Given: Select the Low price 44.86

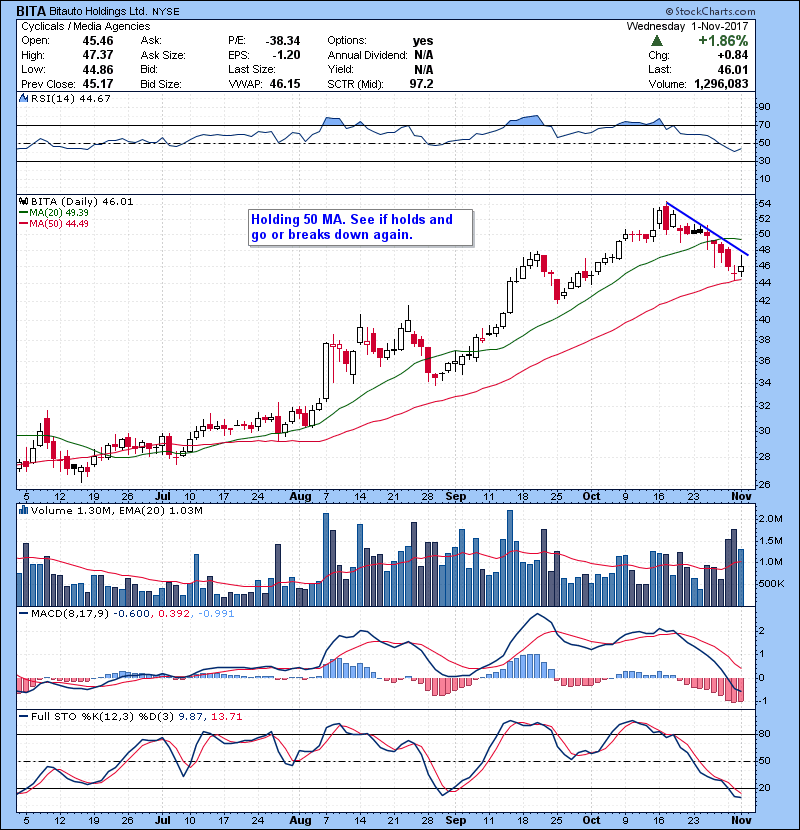Looking at the screenshot, I should point(98,69).
